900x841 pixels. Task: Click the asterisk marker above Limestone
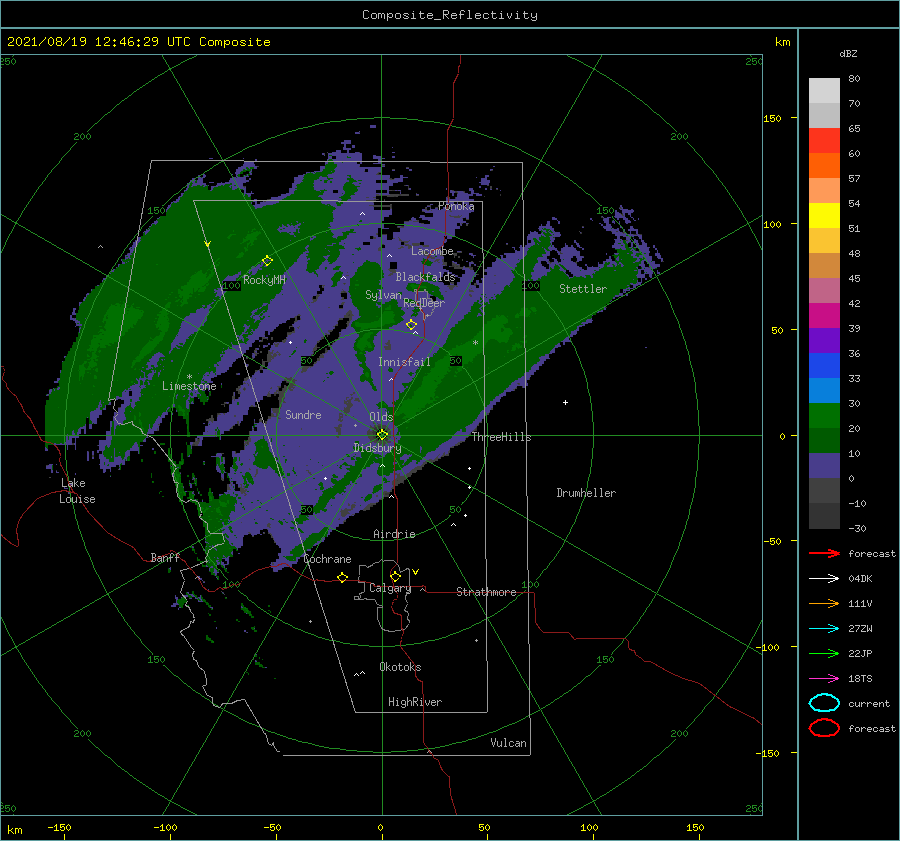(189, 377)
